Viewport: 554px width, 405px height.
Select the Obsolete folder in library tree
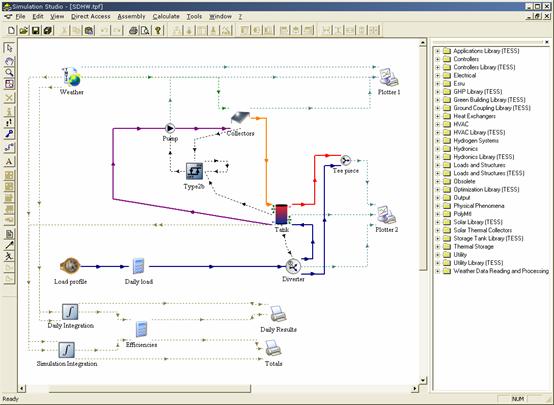pyautogui.click(x=464, y=181)
